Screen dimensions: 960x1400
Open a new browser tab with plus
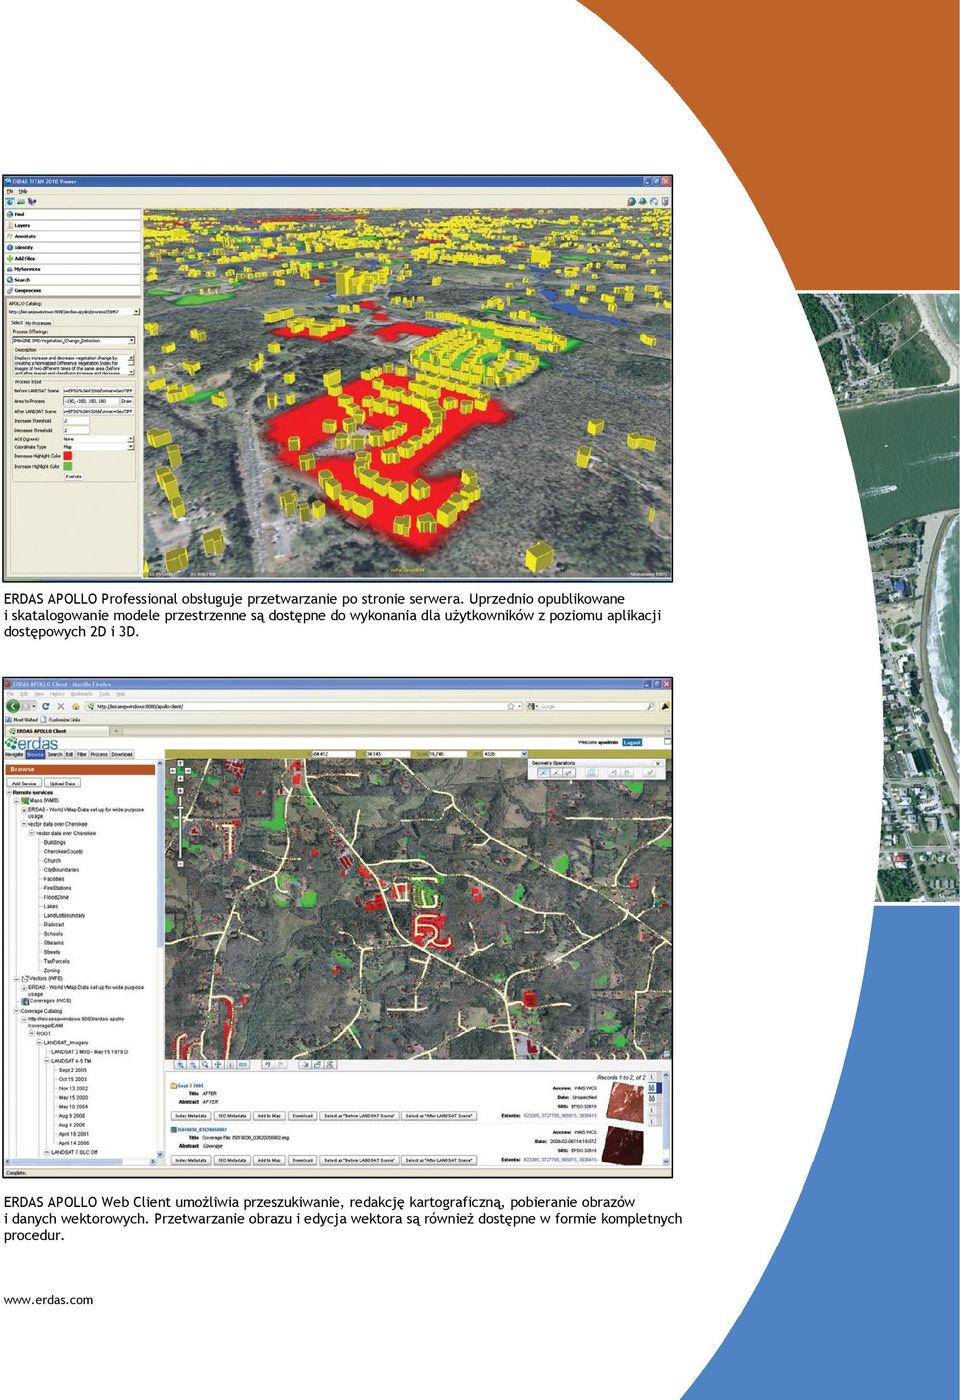pos(116,731)
